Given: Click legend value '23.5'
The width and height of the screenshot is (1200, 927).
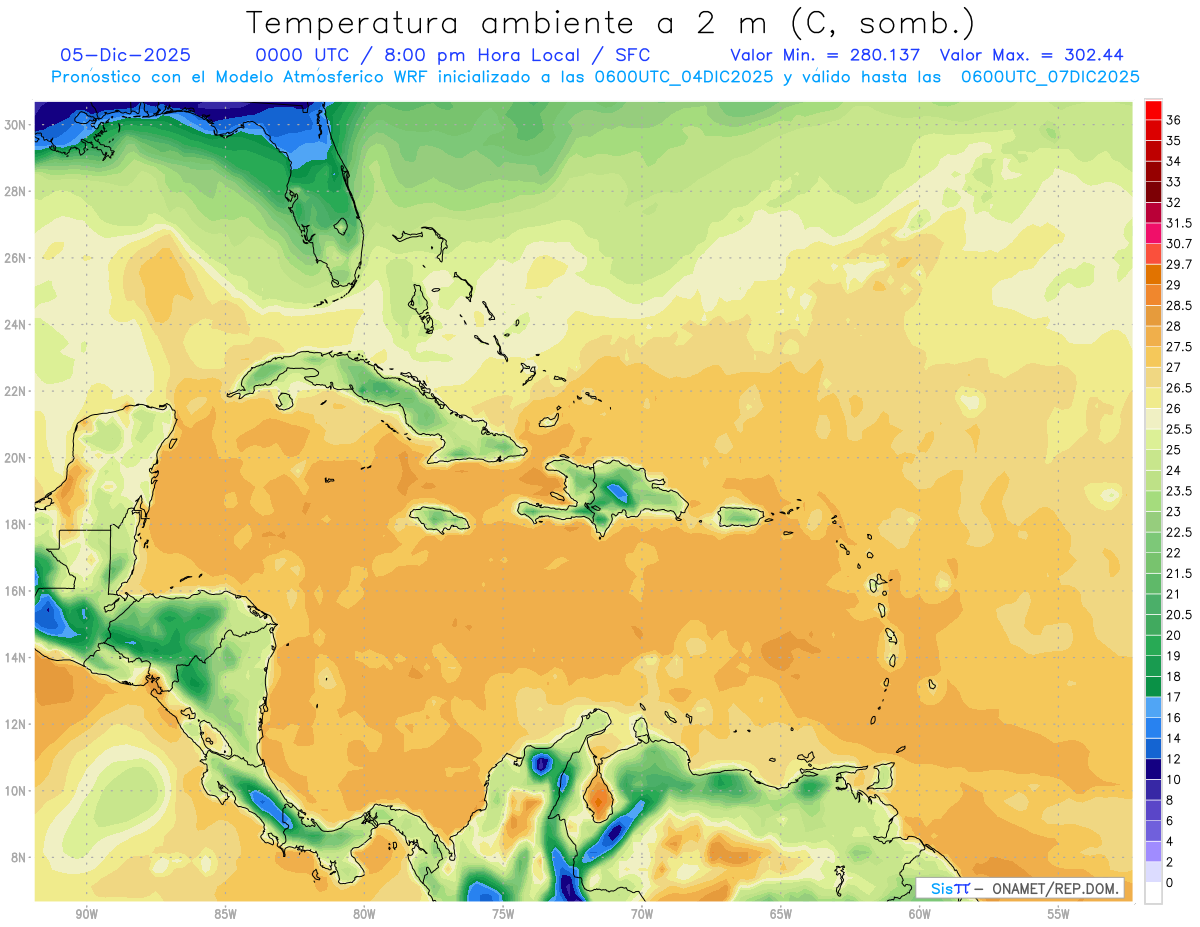Looking at the screenshot, I should click(1178, 491).
